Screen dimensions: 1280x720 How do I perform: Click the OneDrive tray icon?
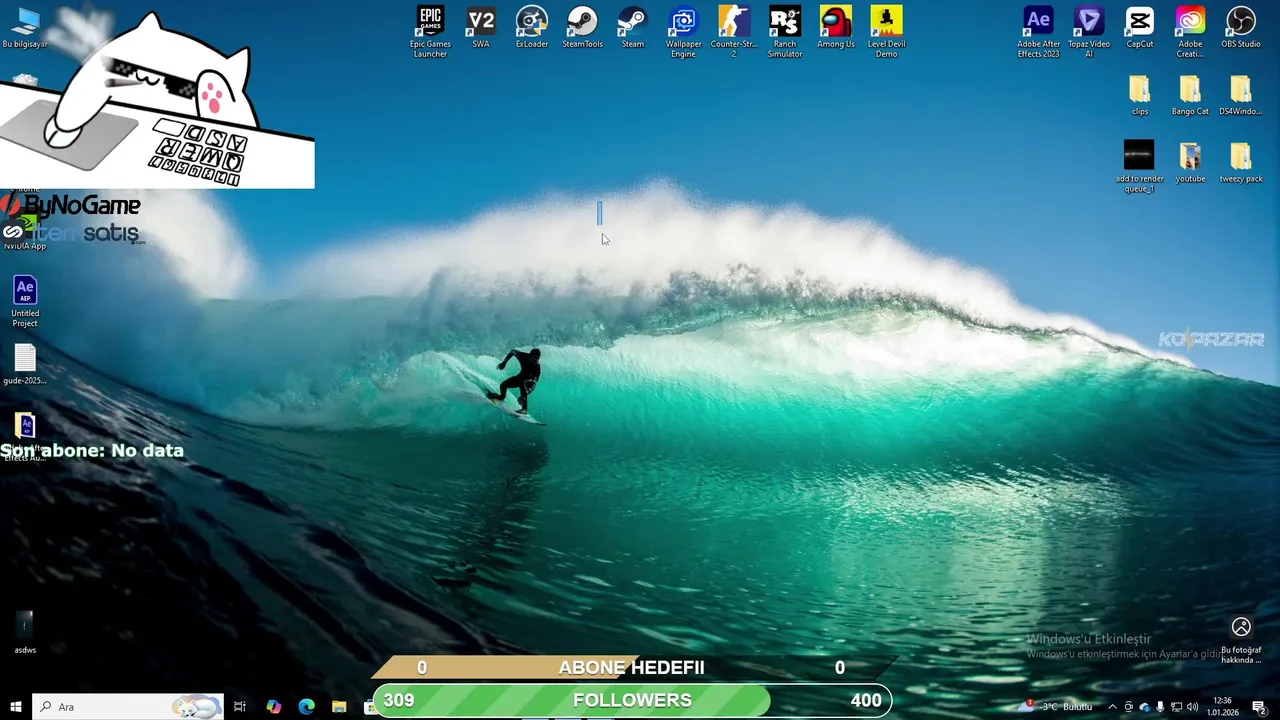tap(1145, 707)
